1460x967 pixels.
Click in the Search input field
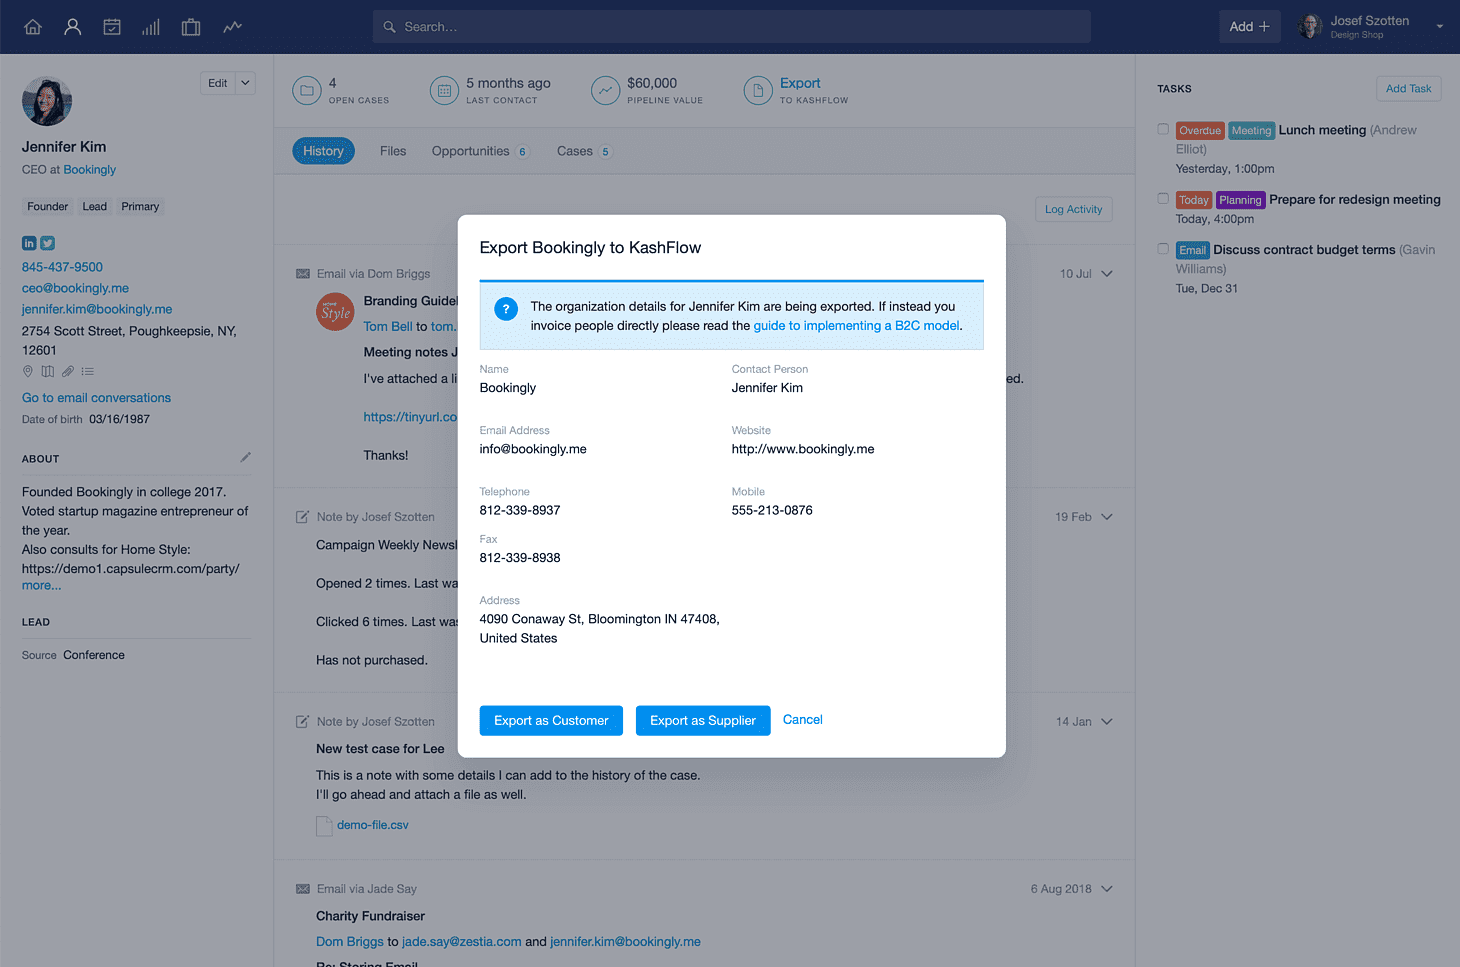pyautogui.click(x=732, y=27)
